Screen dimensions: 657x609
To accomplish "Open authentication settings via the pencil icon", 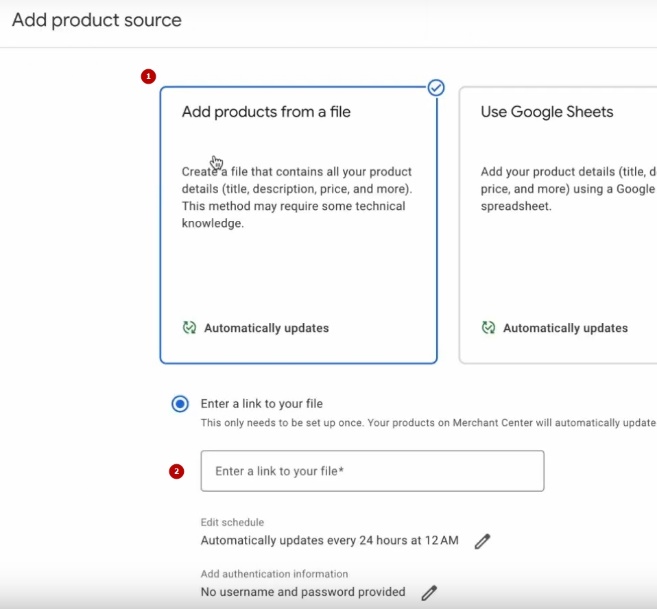I will click(x=429, y=593).
